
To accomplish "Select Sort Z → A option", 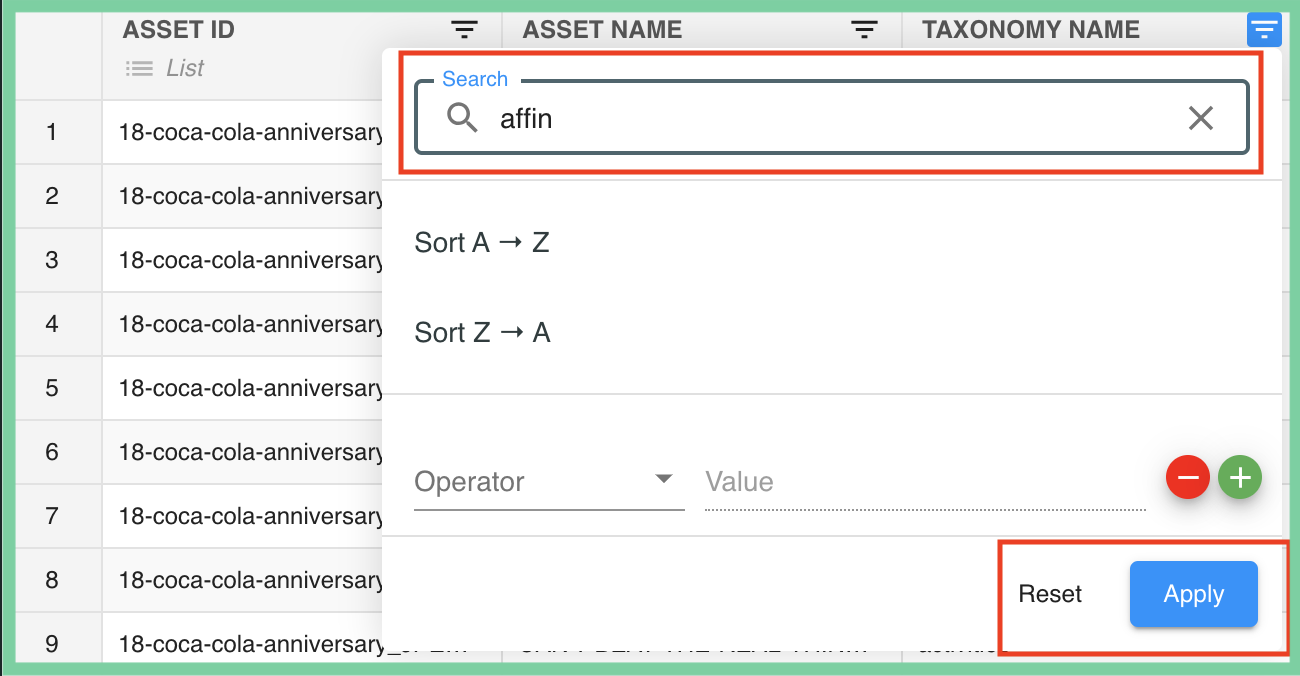I will click(482, 333).
